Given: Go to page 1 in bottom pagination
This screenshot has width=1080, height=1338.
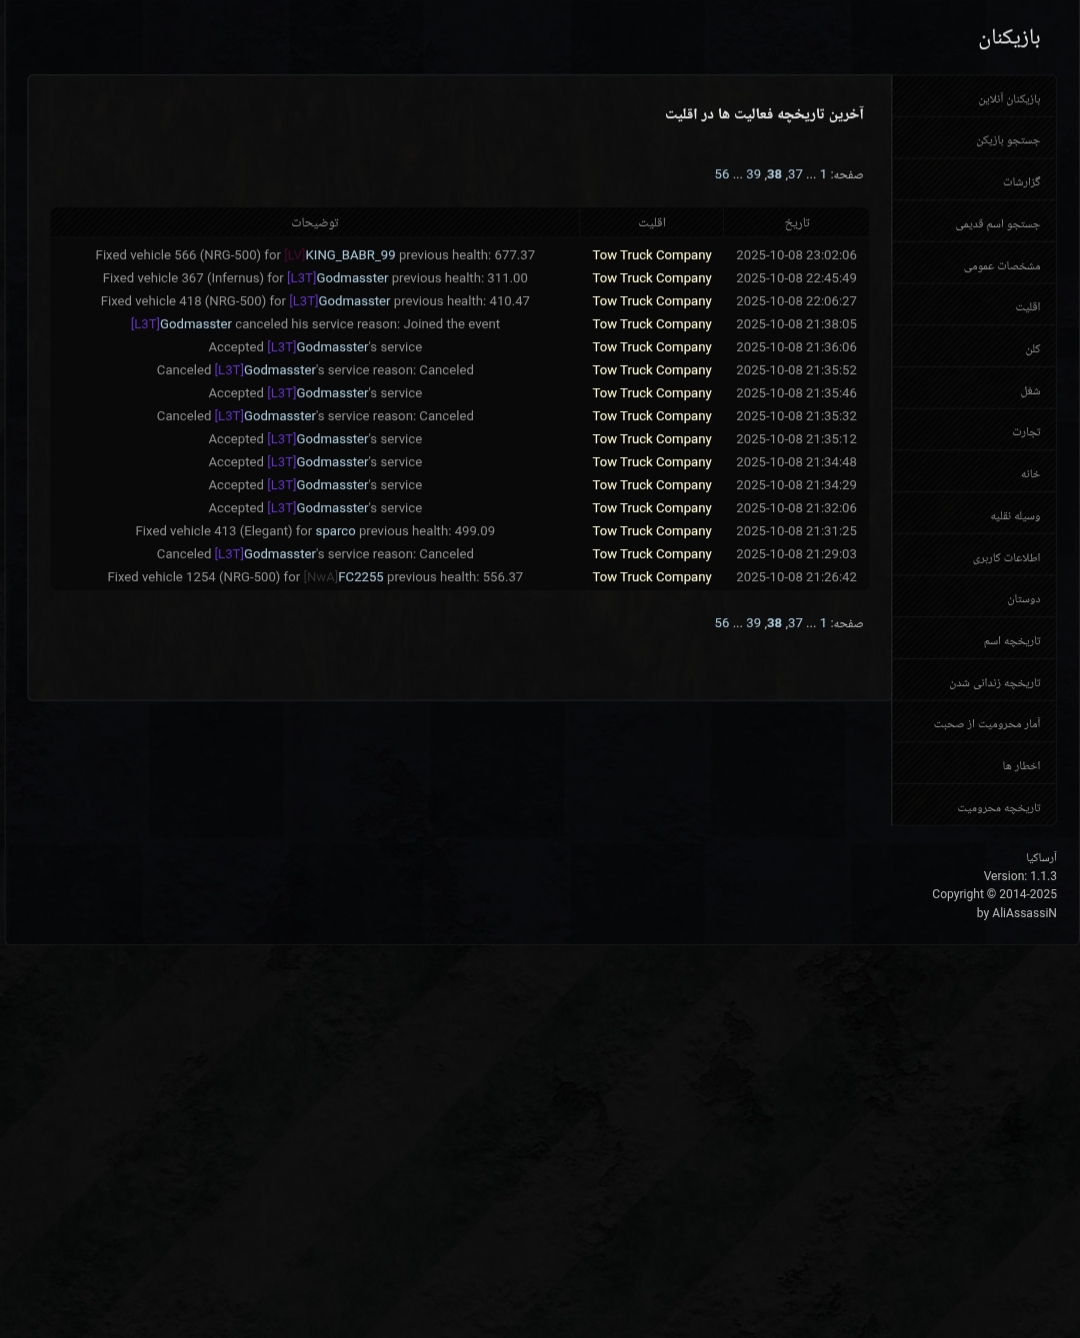Looking at the screenshot, I should click(x=824, y=623).
